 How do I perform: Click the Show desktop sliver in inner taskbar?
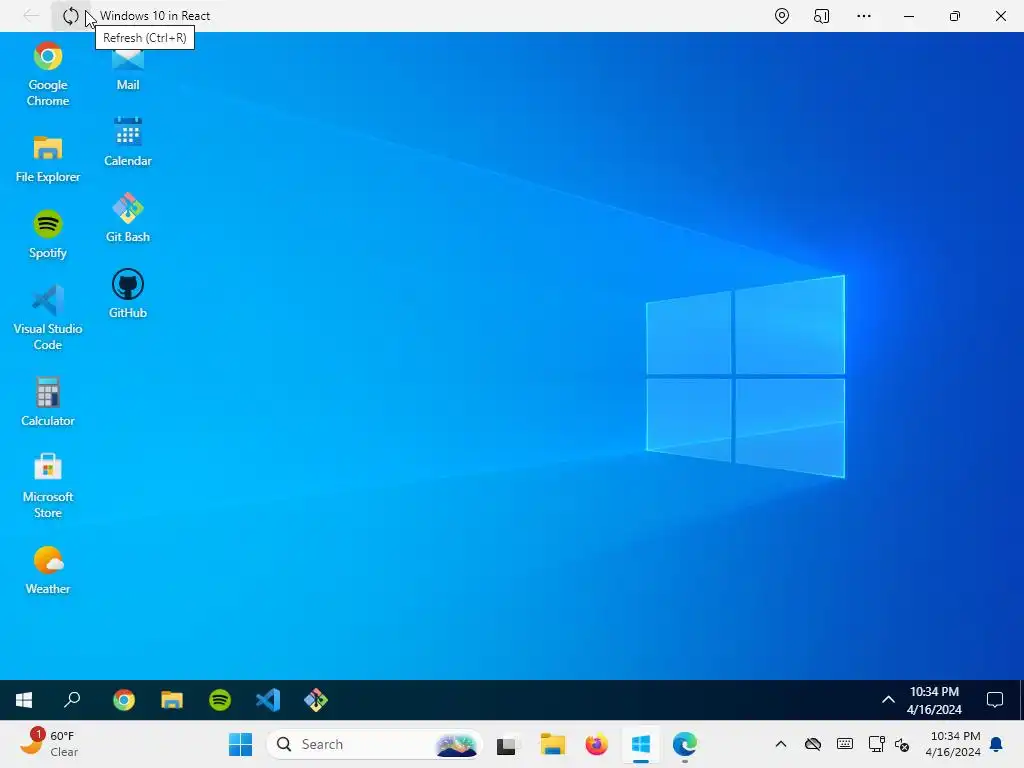[x=1021, y=700]
